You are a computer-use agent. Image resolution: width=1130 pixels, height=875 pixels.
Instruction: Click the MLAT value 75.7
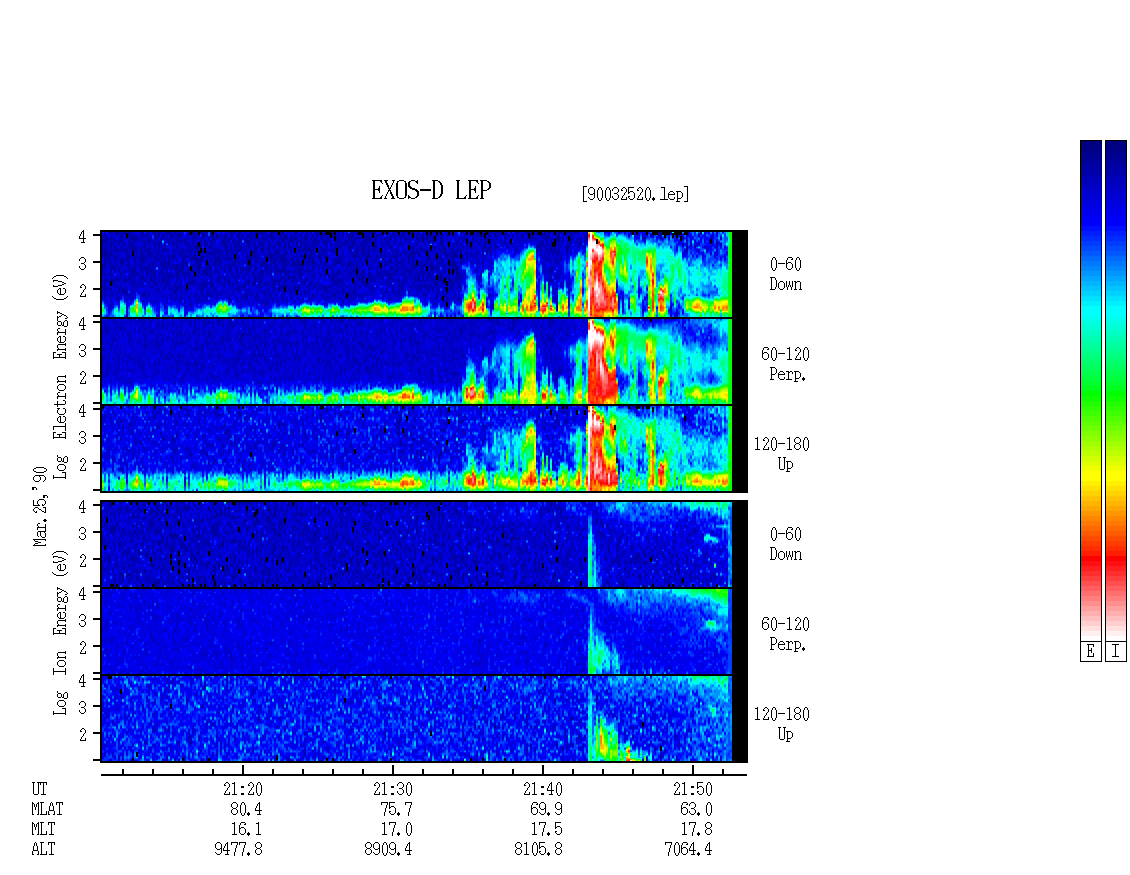(396, 809)
